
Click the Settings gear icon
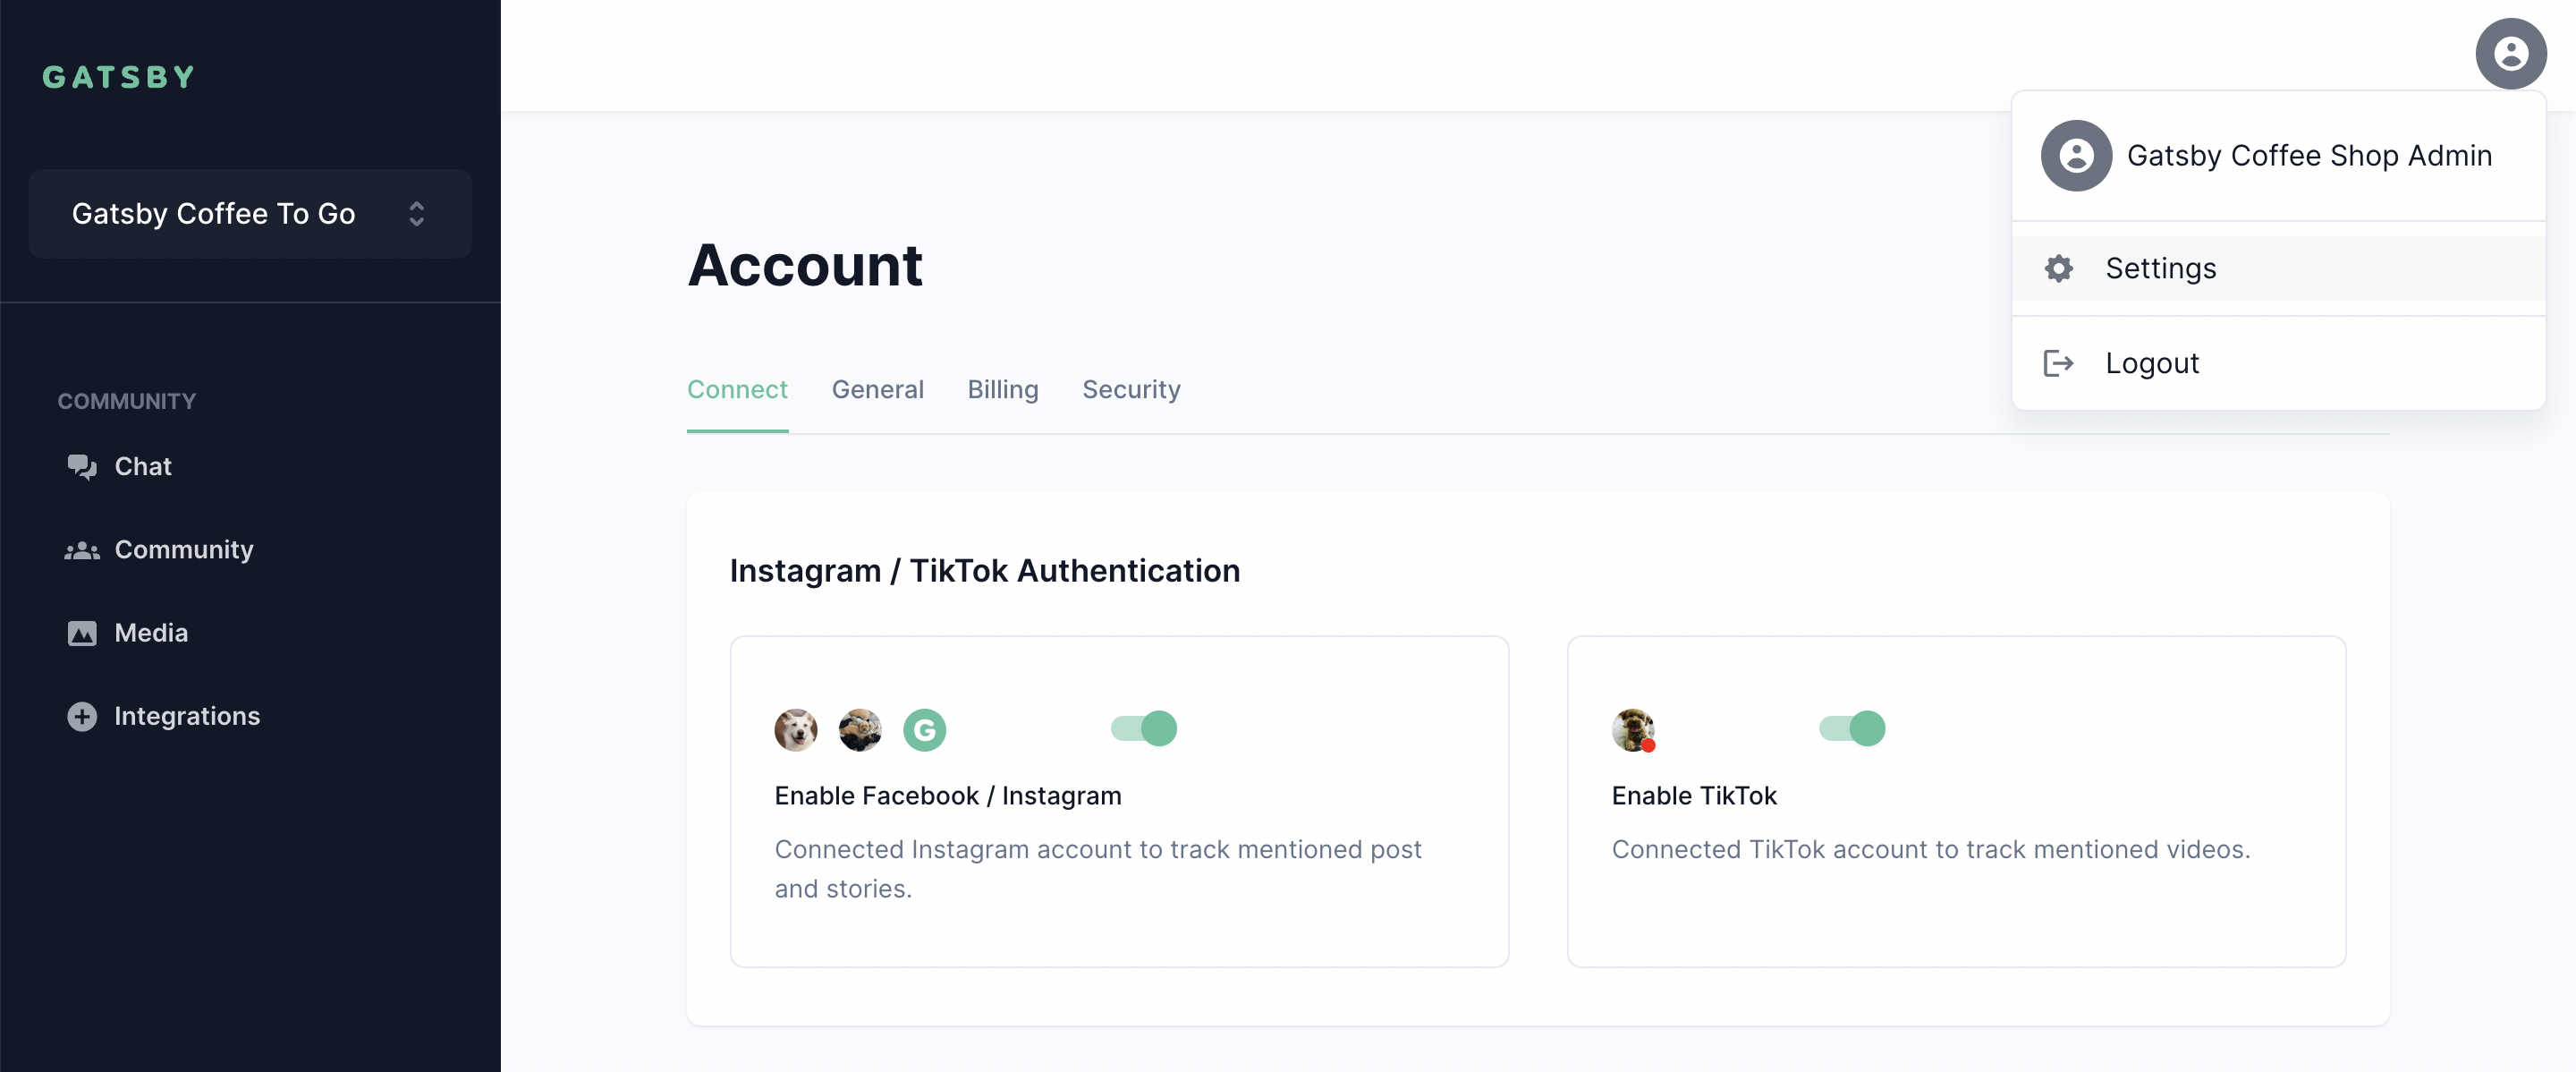(2059, 268)
